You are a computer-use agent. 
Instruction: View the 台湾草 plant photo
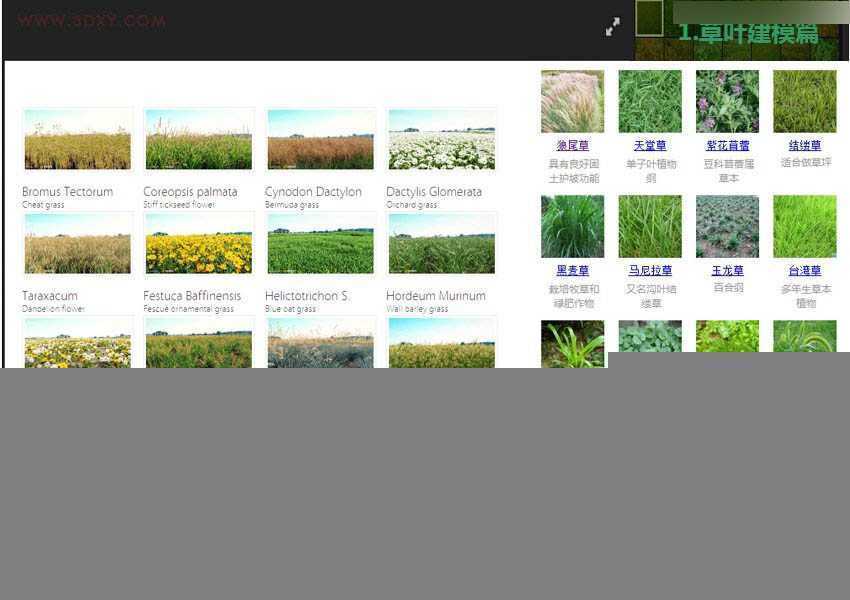pos(805,227)
